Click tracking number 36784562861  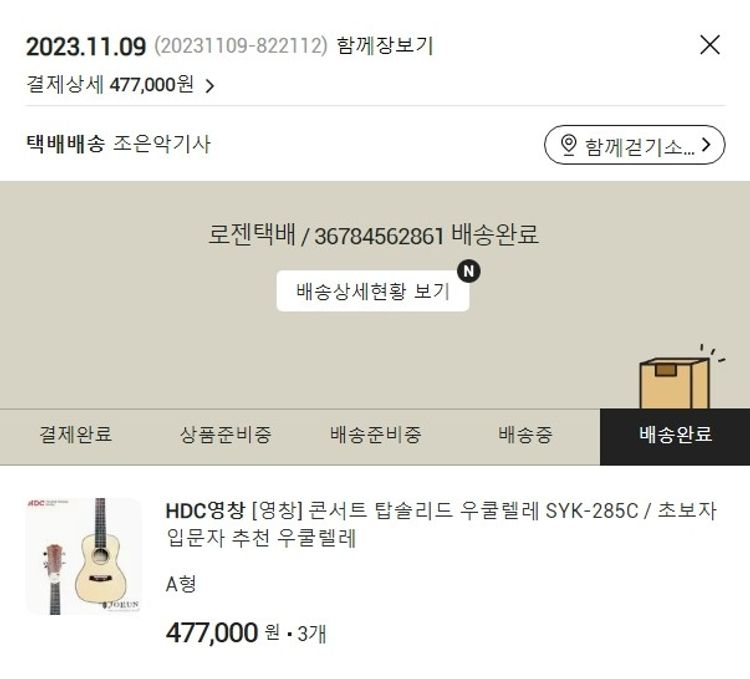pos(379,236)
